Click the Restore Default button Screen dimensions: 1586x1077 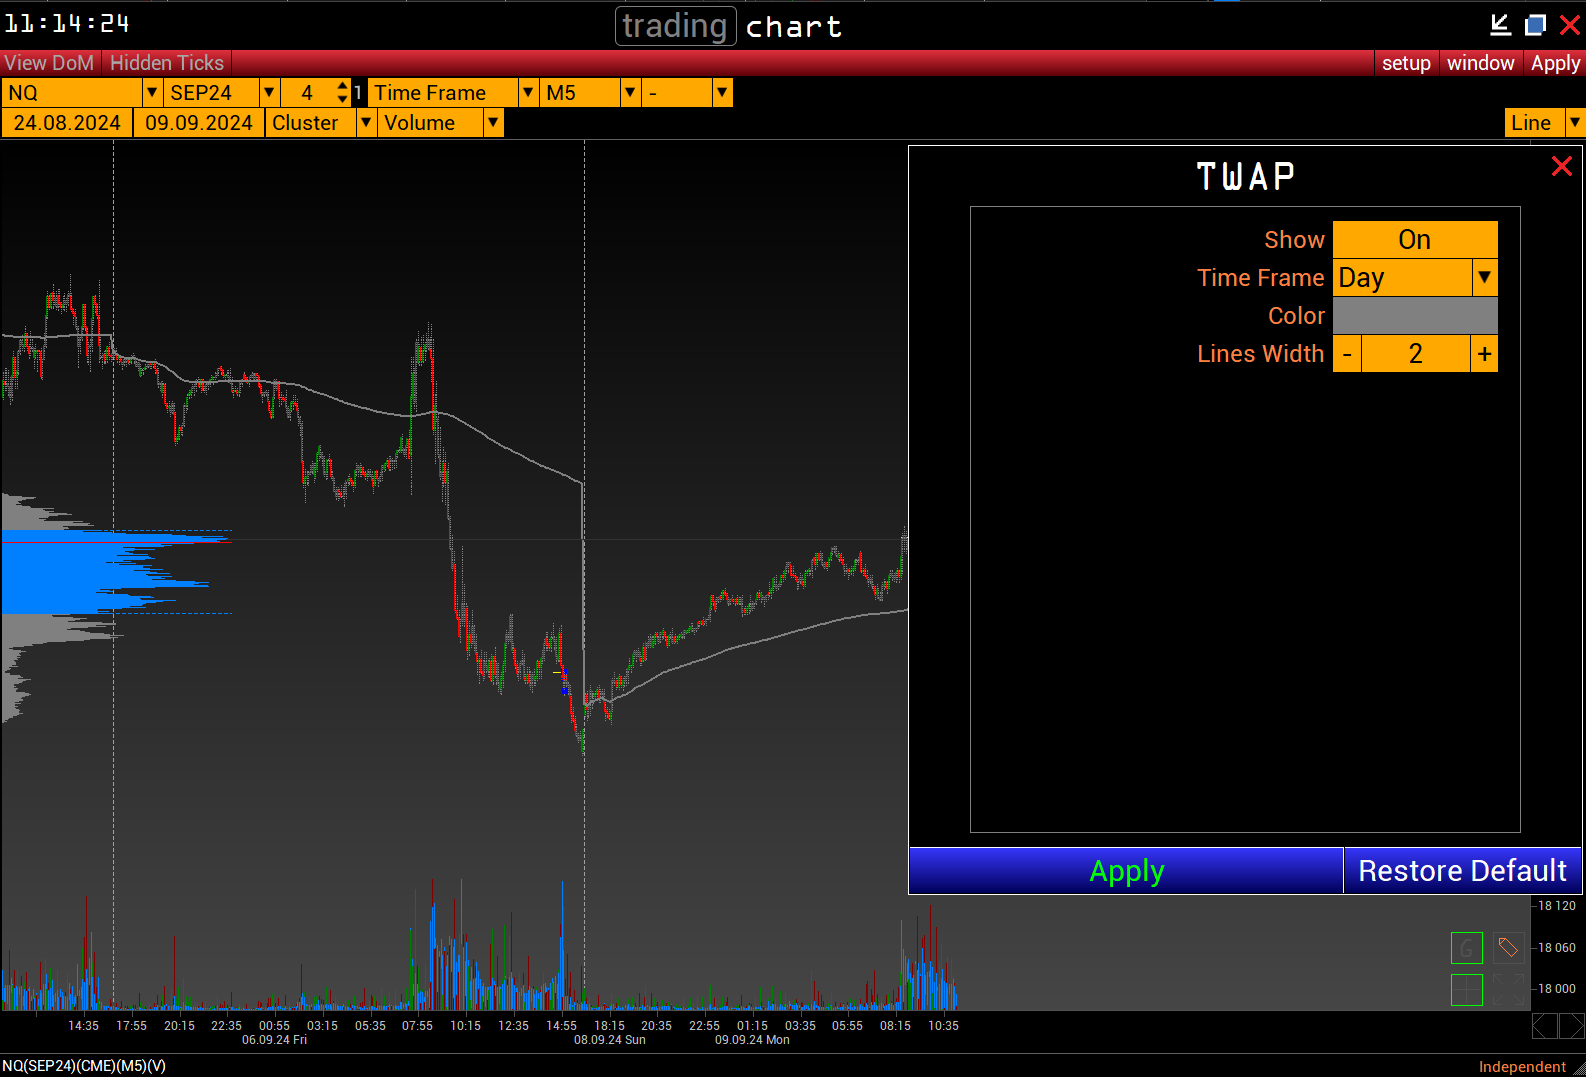pyautogui.click(x=1462, y=871)
